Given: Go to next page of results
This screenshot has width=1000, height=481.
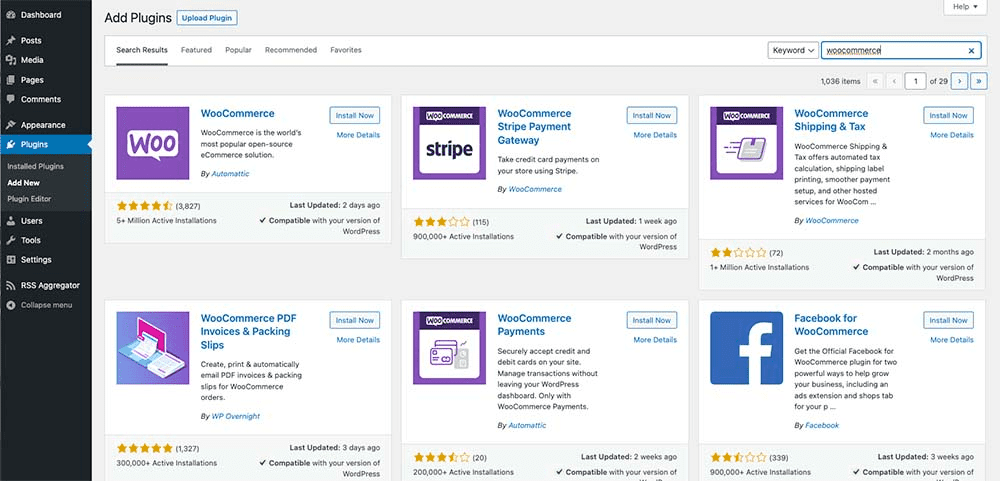Looking at the screenshot, I should [x=959, y=81].
